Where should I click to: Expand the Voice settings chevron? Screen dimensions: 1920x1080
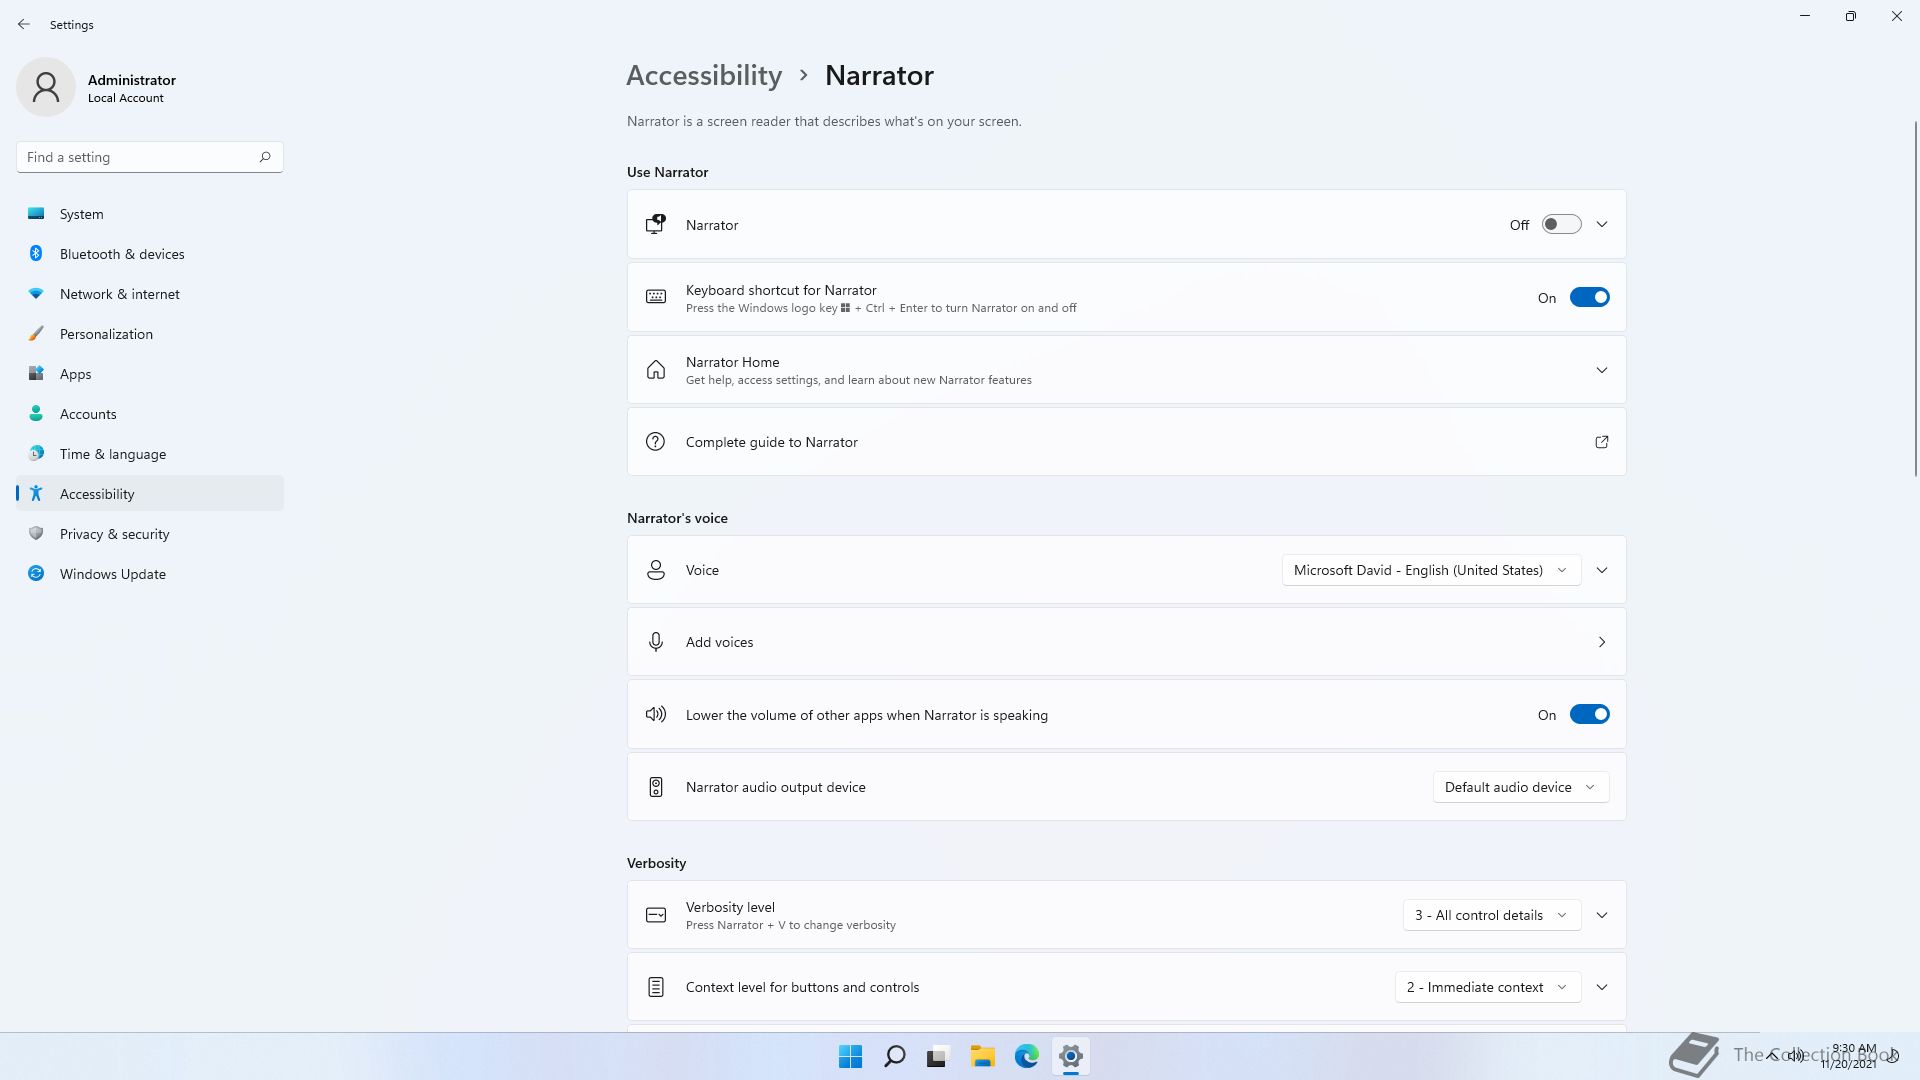1602,570
